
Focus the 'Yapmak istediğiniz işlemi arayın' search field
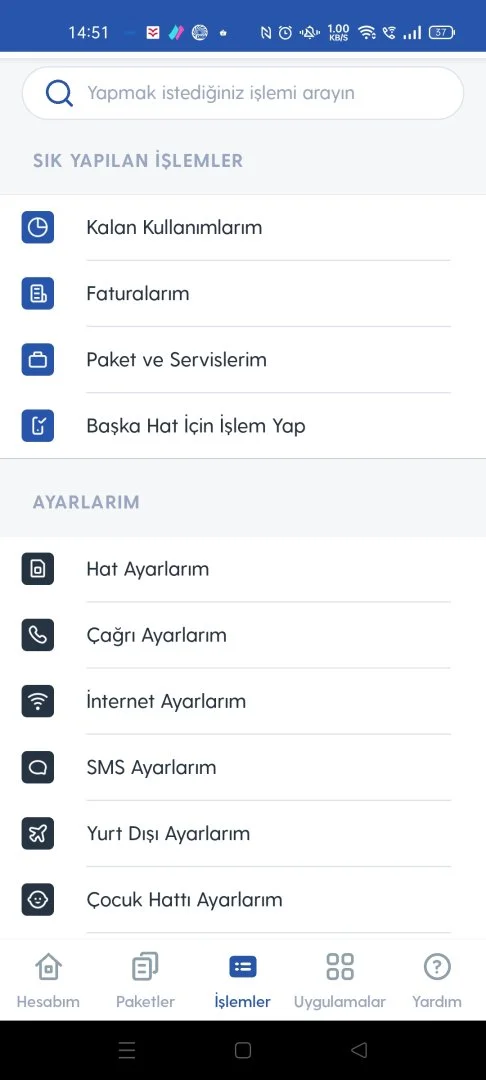243,93
